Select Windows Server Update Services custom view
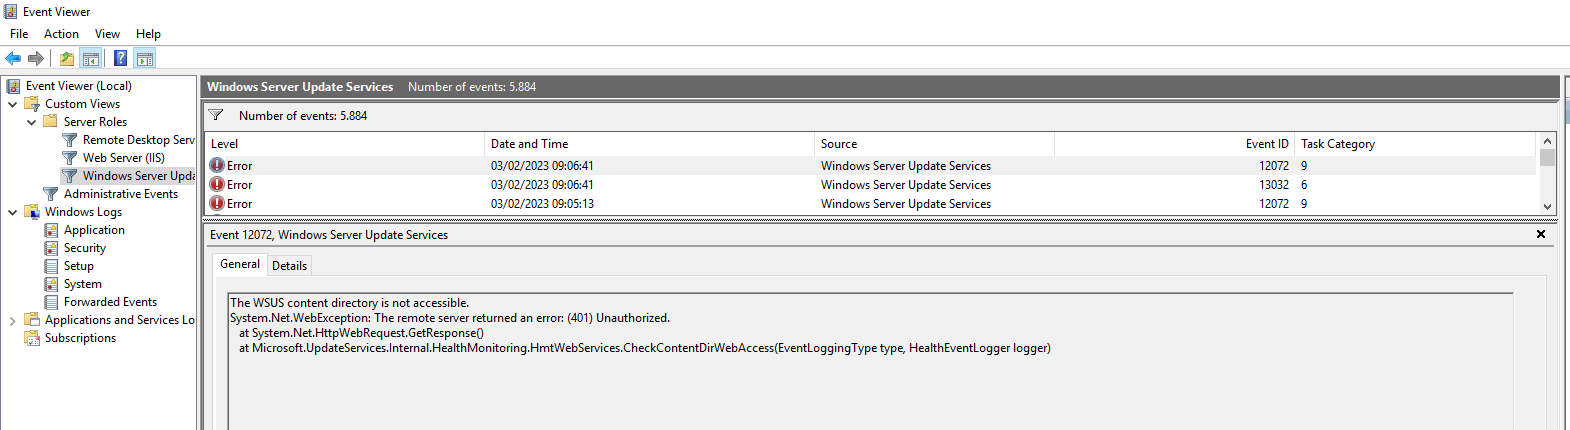Screen dimensions: 1570x430 (x=139, y=176)
